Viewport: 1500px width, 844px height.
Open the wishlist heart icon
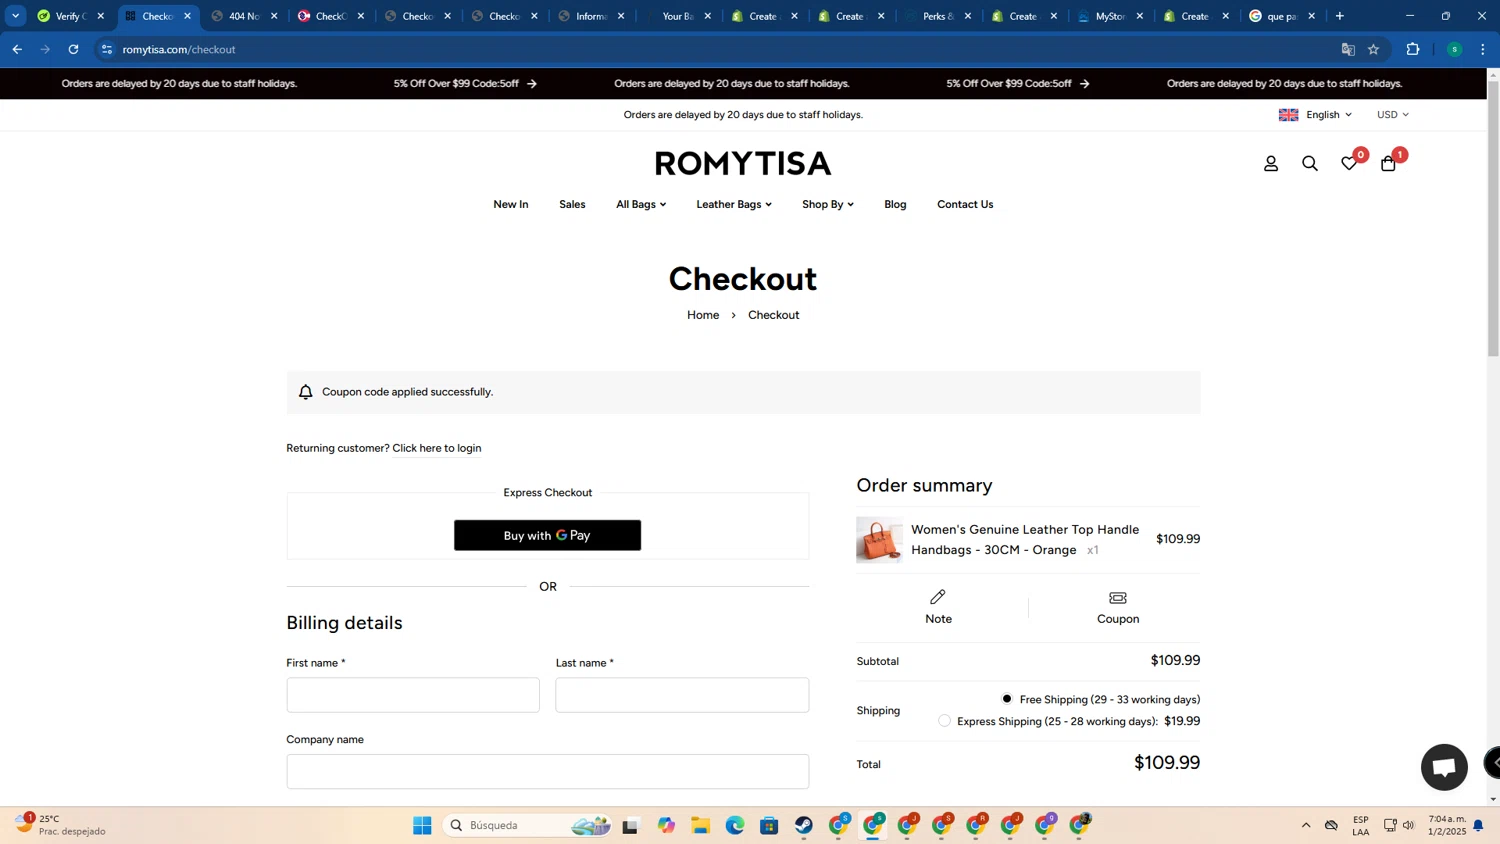1349,163
